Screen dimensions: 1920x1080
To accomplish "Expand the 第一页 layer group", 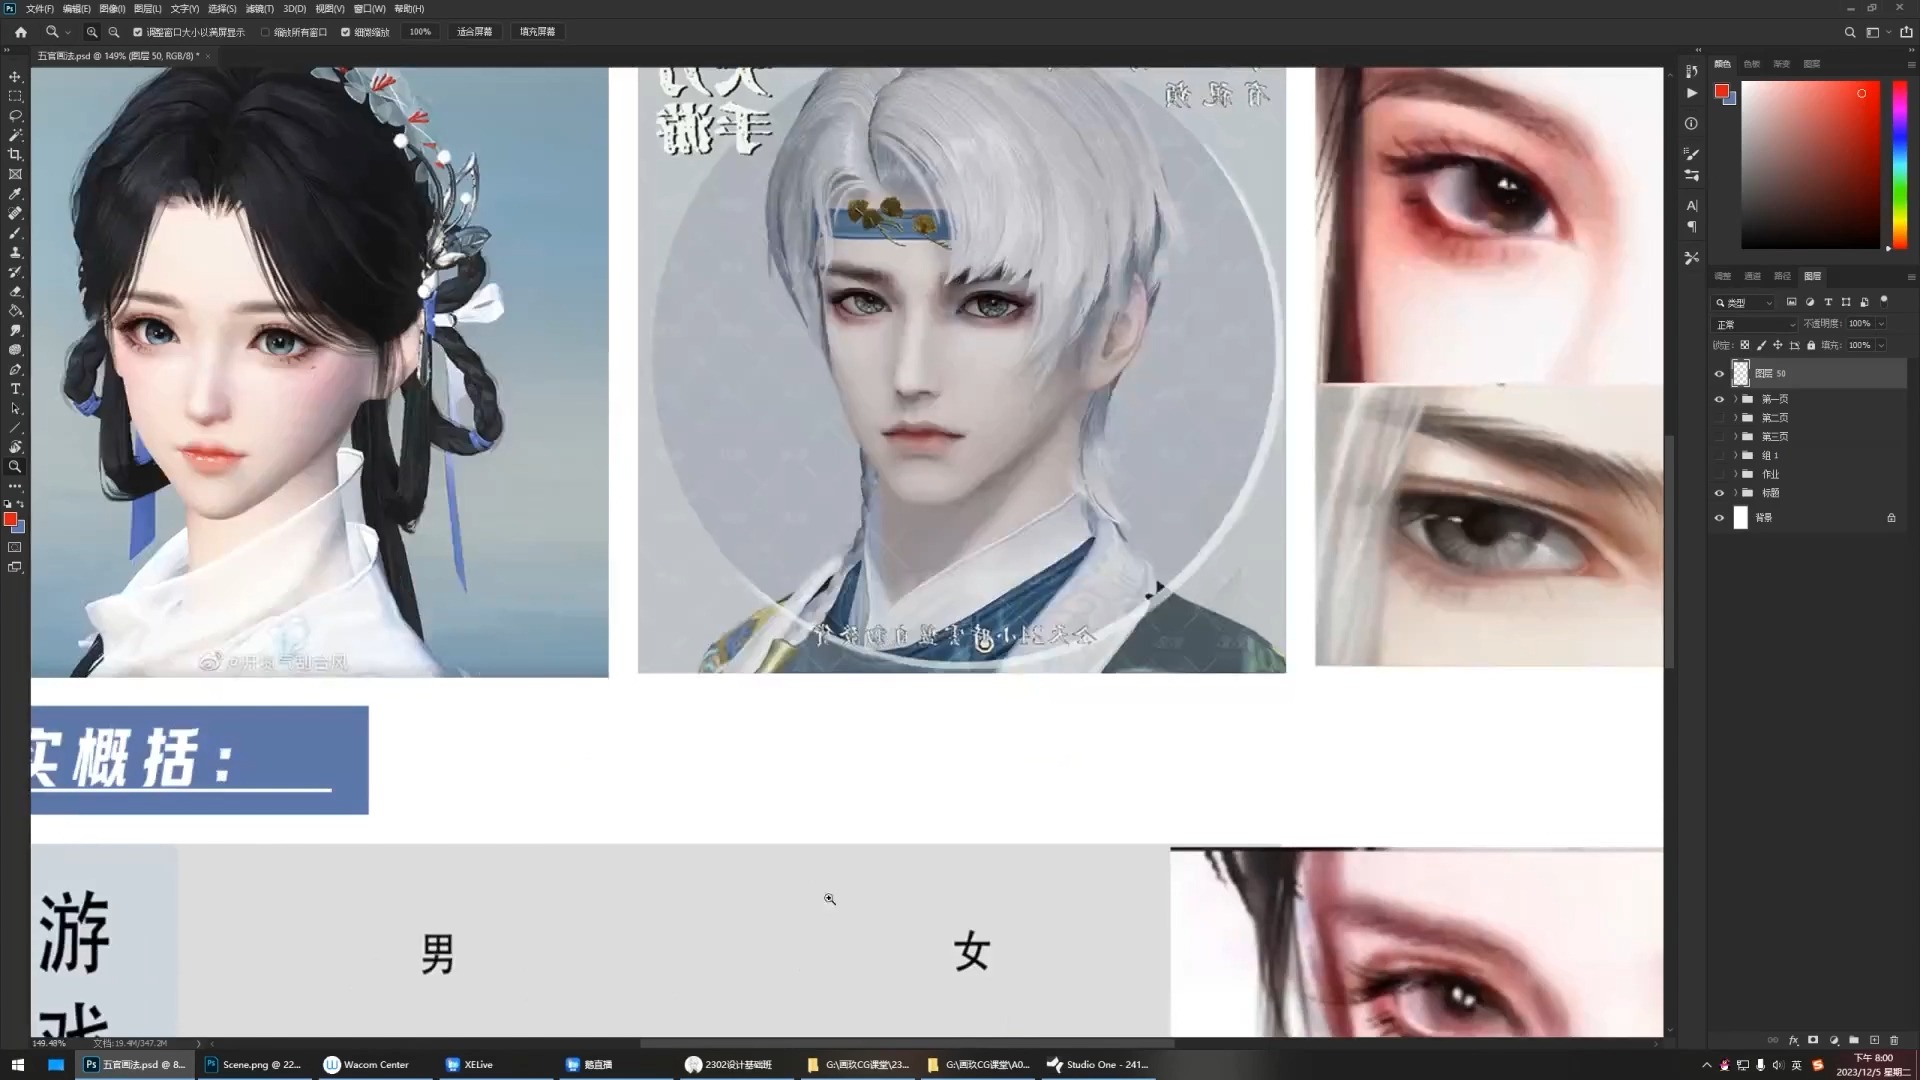I will (1735, 399).
